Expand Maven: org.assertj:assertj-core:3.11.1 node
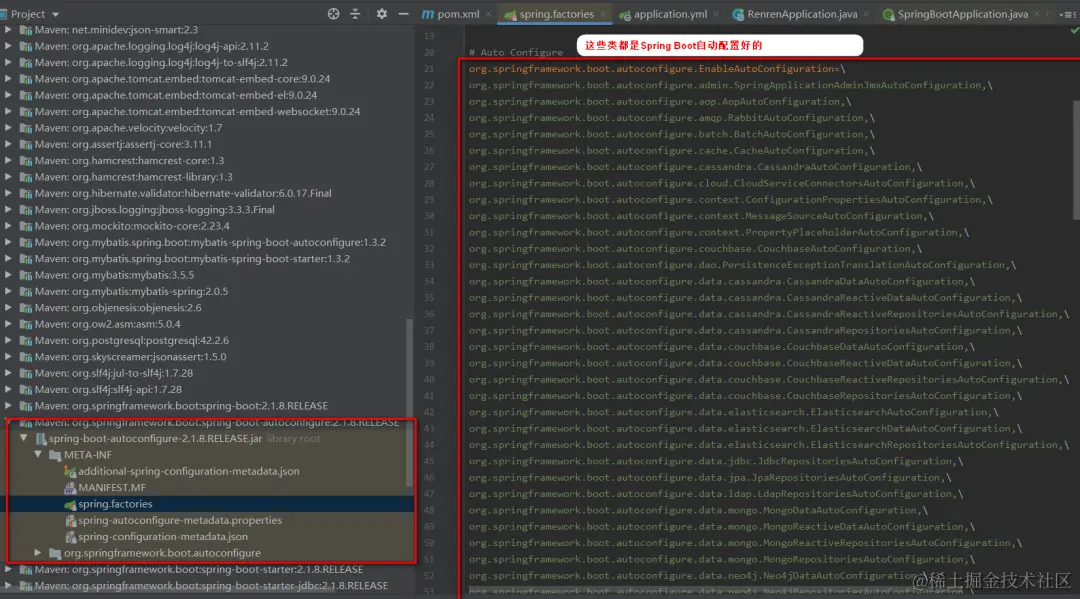Screen dimensions: 1080x599 pyautogui.click(x=8, y=144)
